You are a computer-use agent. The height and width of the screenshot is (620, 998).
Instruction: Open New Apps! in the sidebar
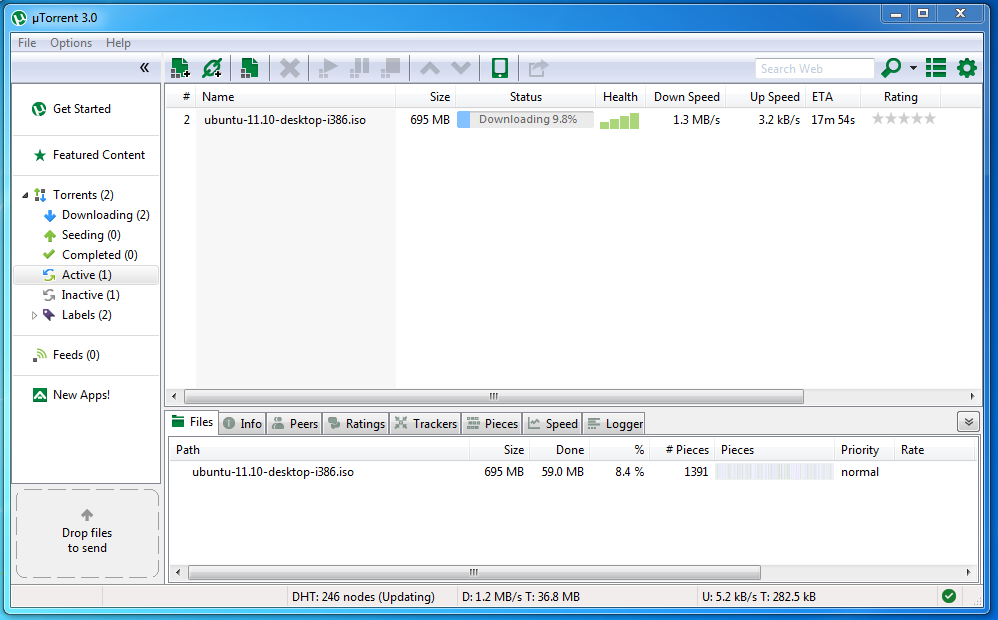click(x=81, y=395)
